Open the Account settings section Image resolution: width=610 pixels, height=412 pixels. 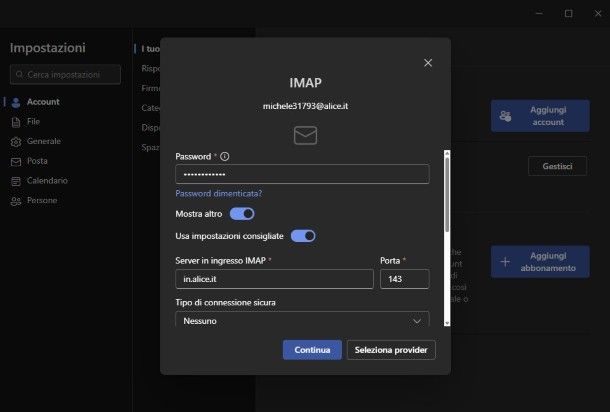(42, 102)
